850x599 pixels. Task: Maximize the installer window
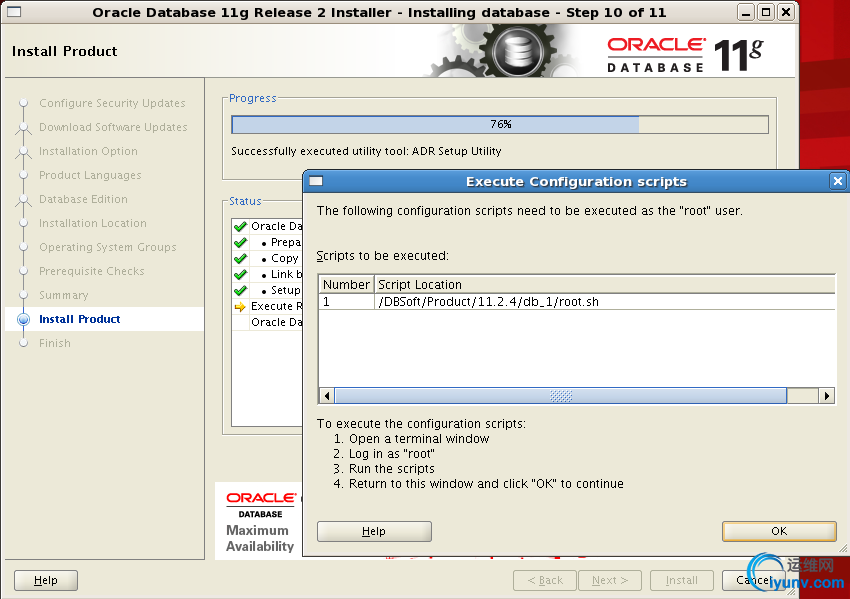766,12
